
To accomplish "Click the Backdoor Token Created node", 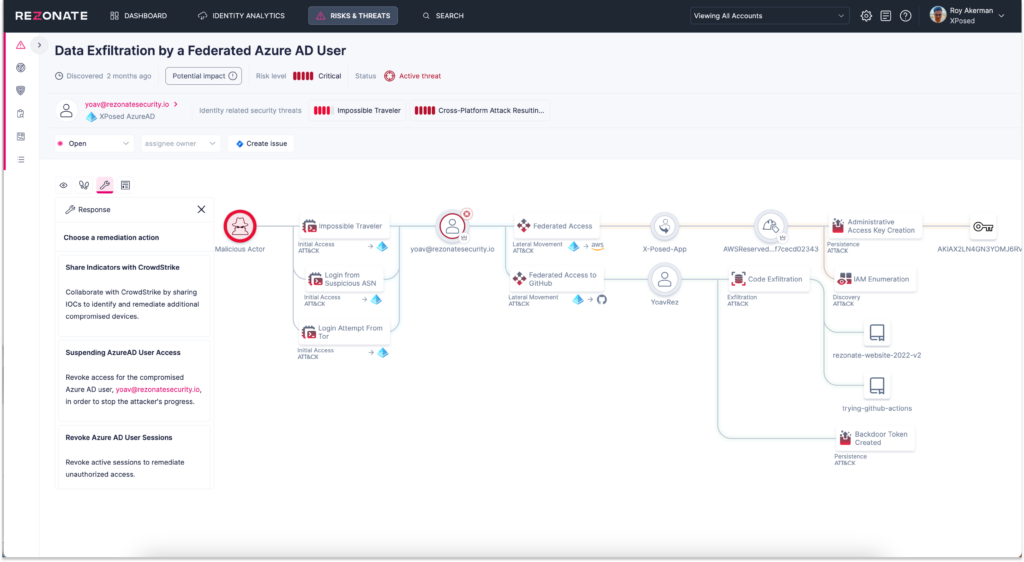I will point(876,439).
